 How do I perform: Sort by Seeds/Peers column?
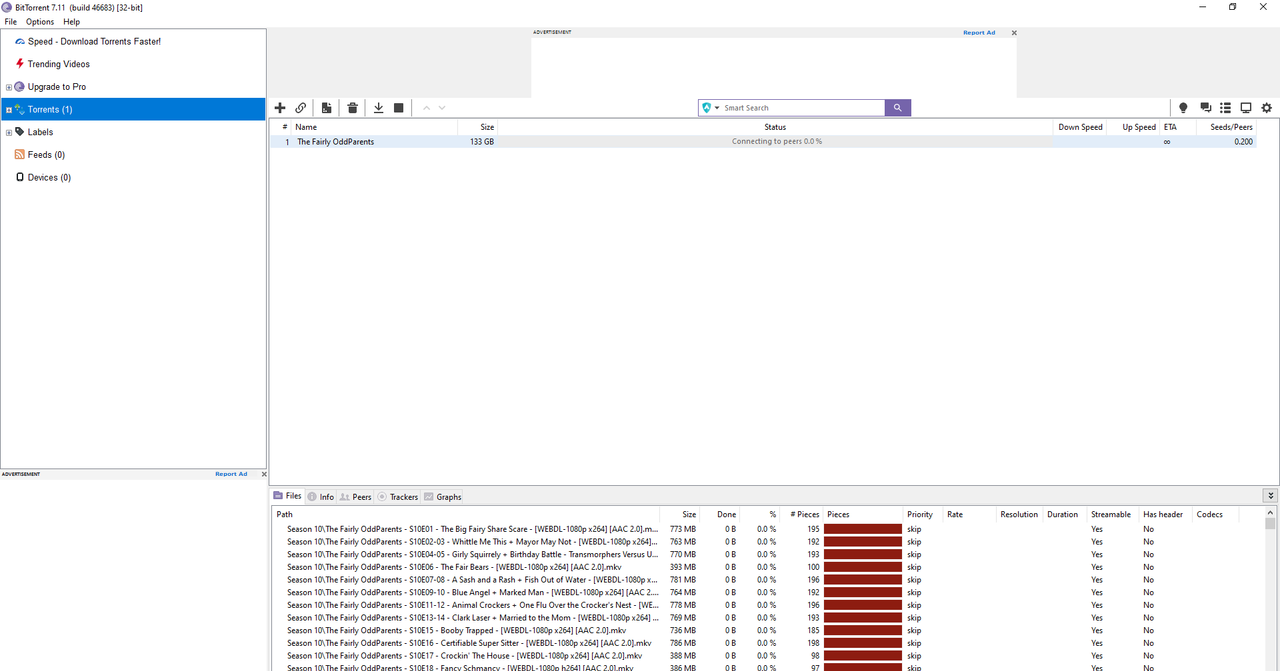pos(1231,127)
